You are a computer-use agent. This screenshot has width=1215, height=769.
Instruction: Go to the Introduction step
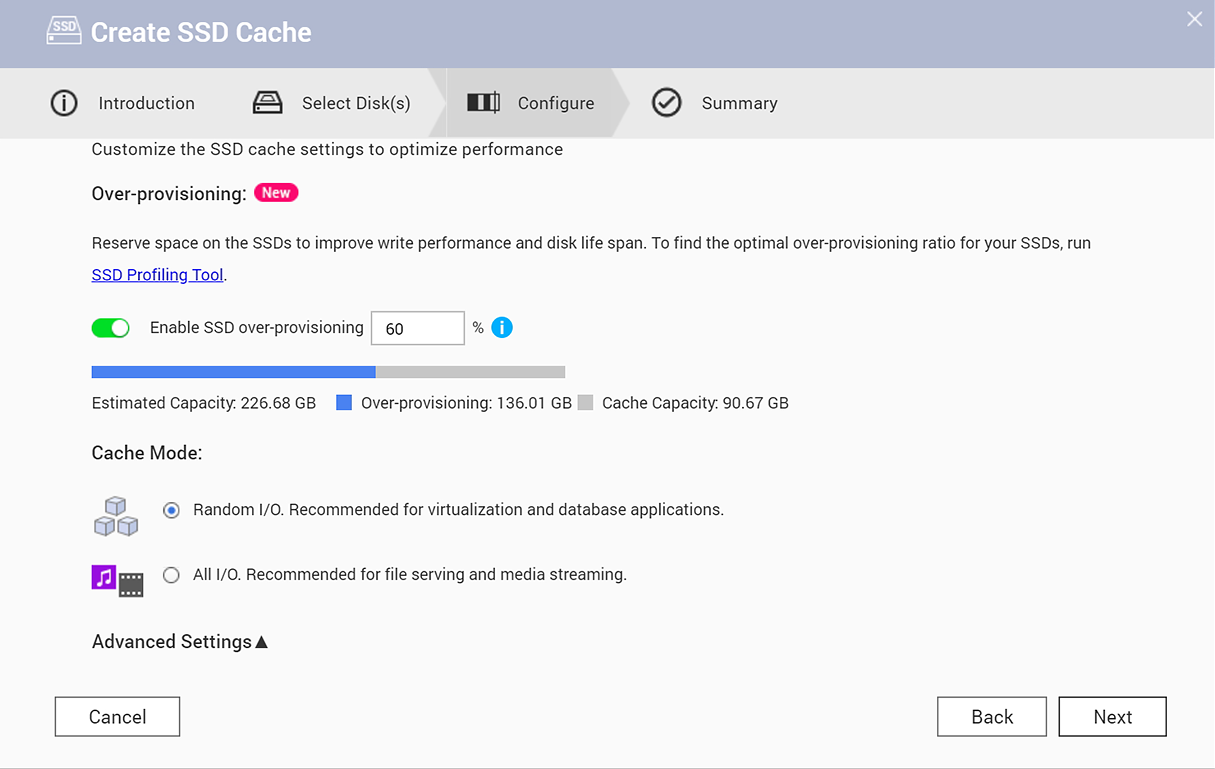(x=146, y=103)
